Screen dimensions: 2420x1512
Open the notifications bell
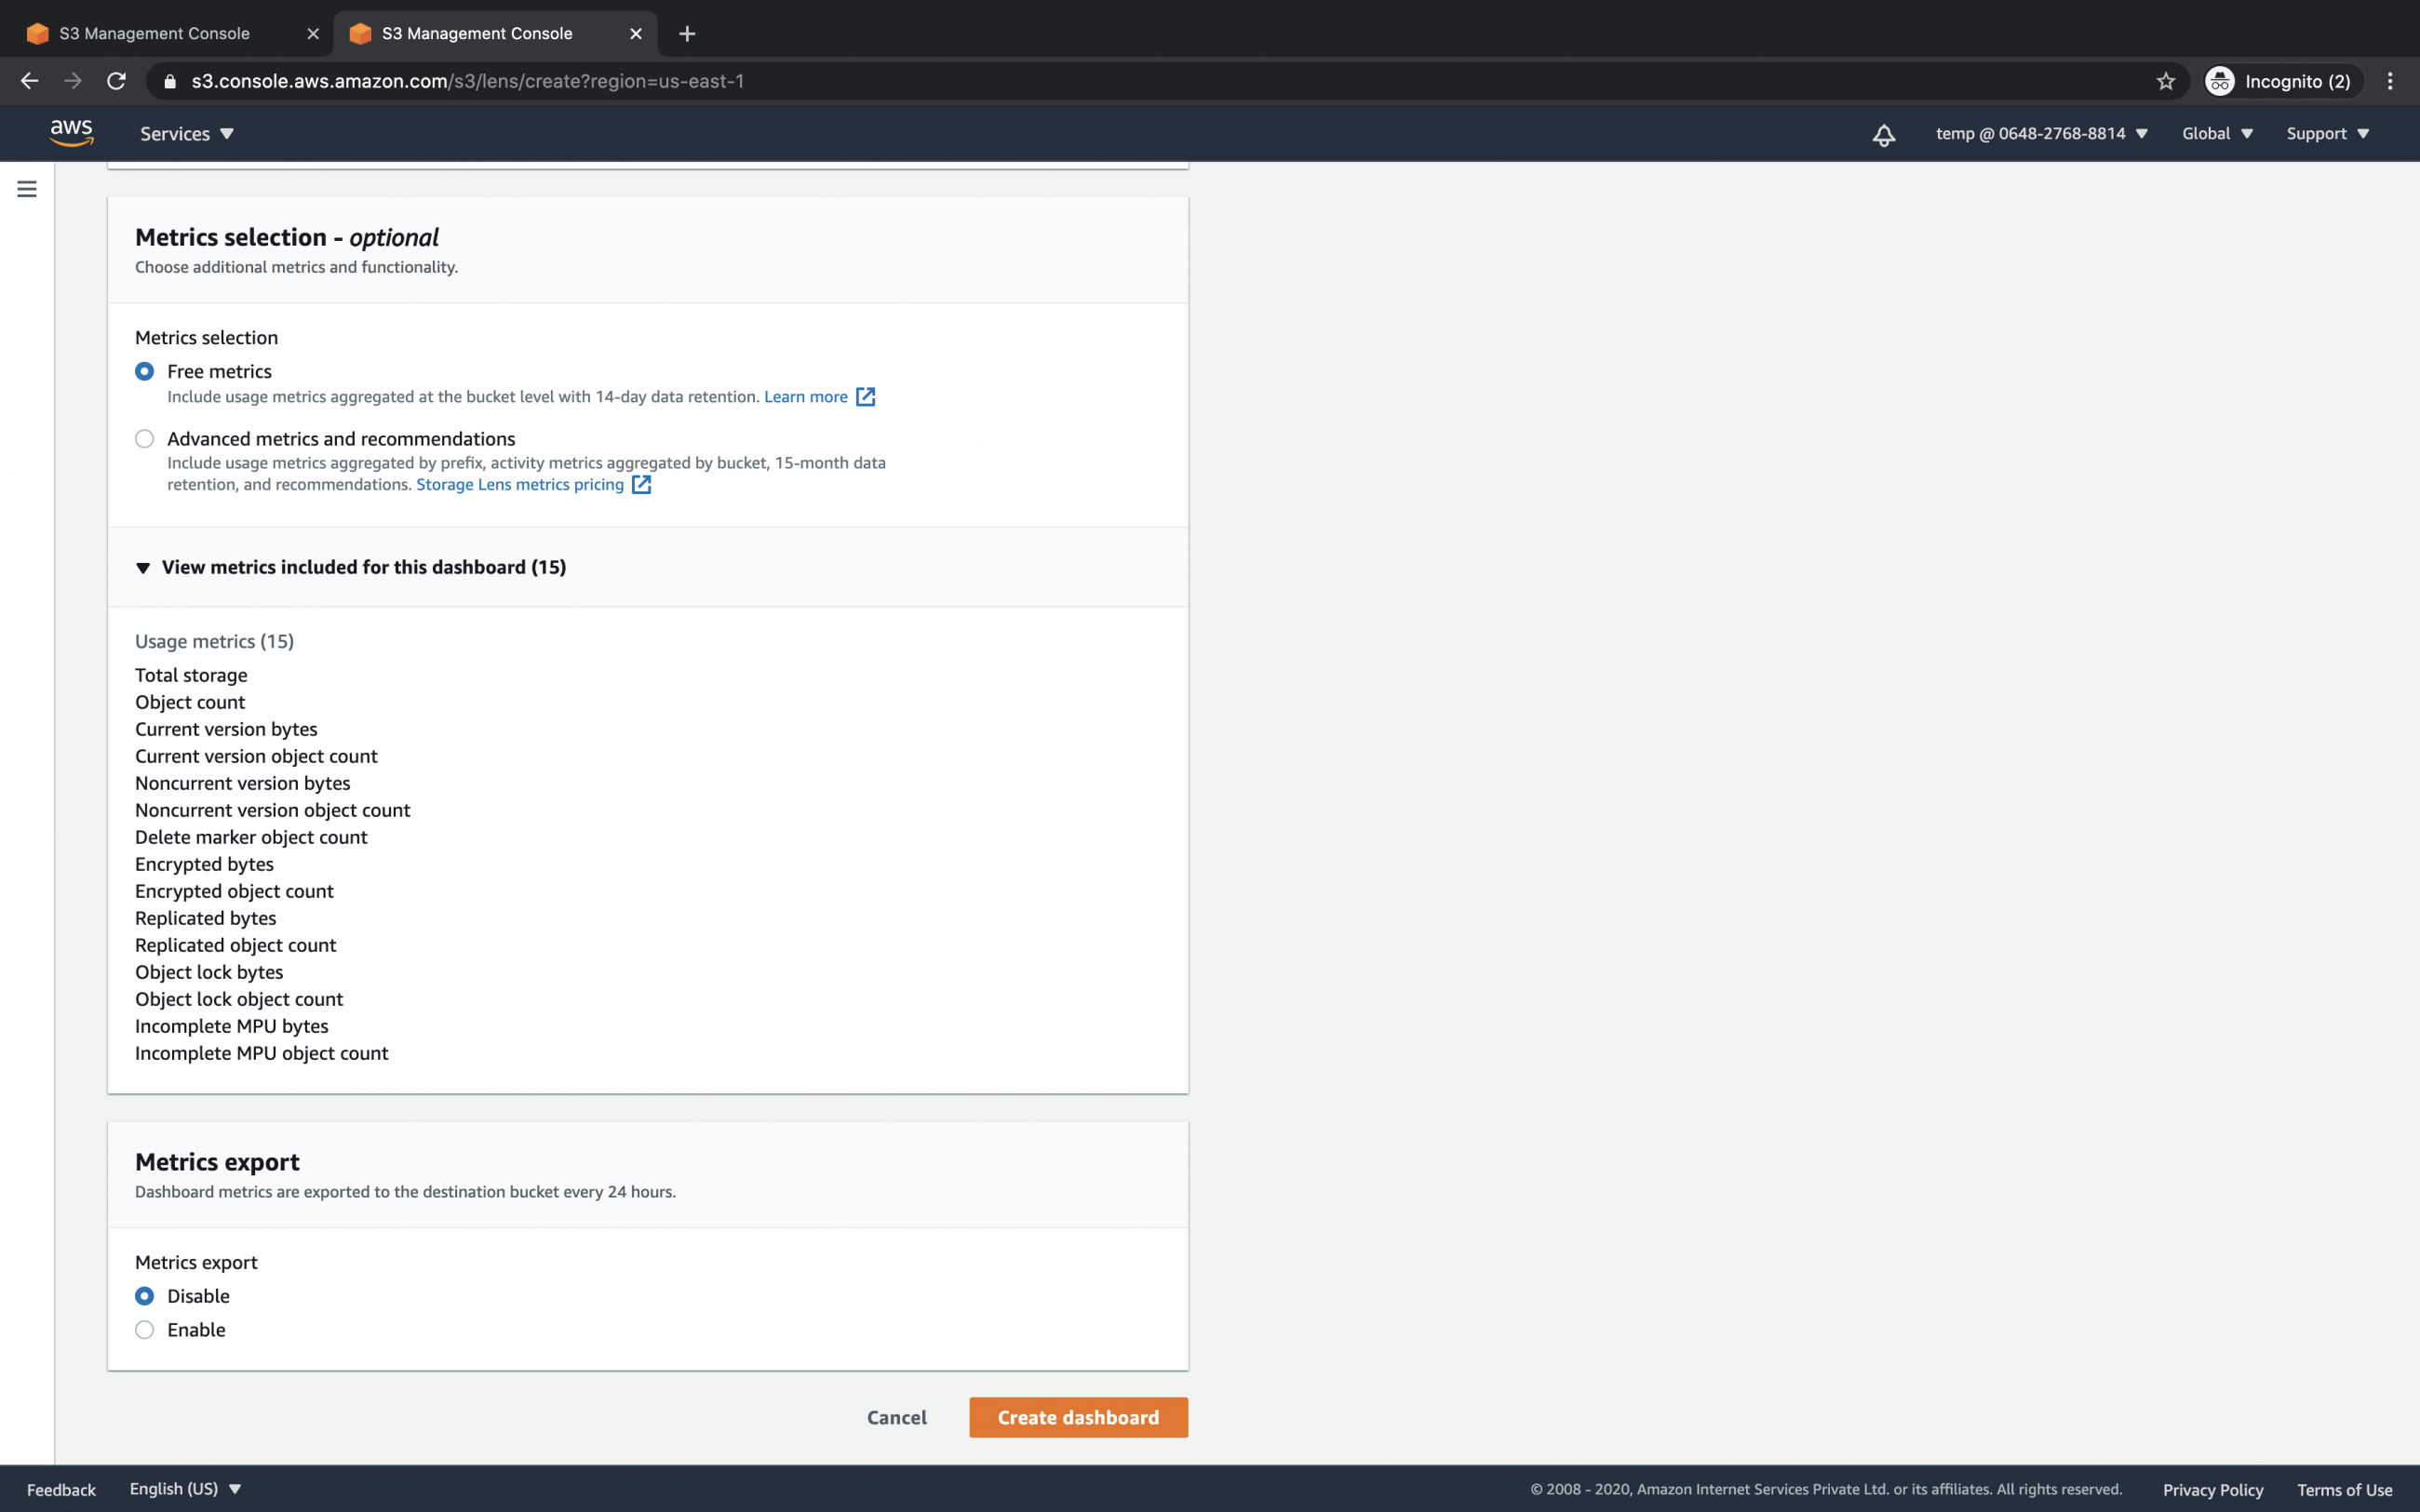tap(1884, 133)
